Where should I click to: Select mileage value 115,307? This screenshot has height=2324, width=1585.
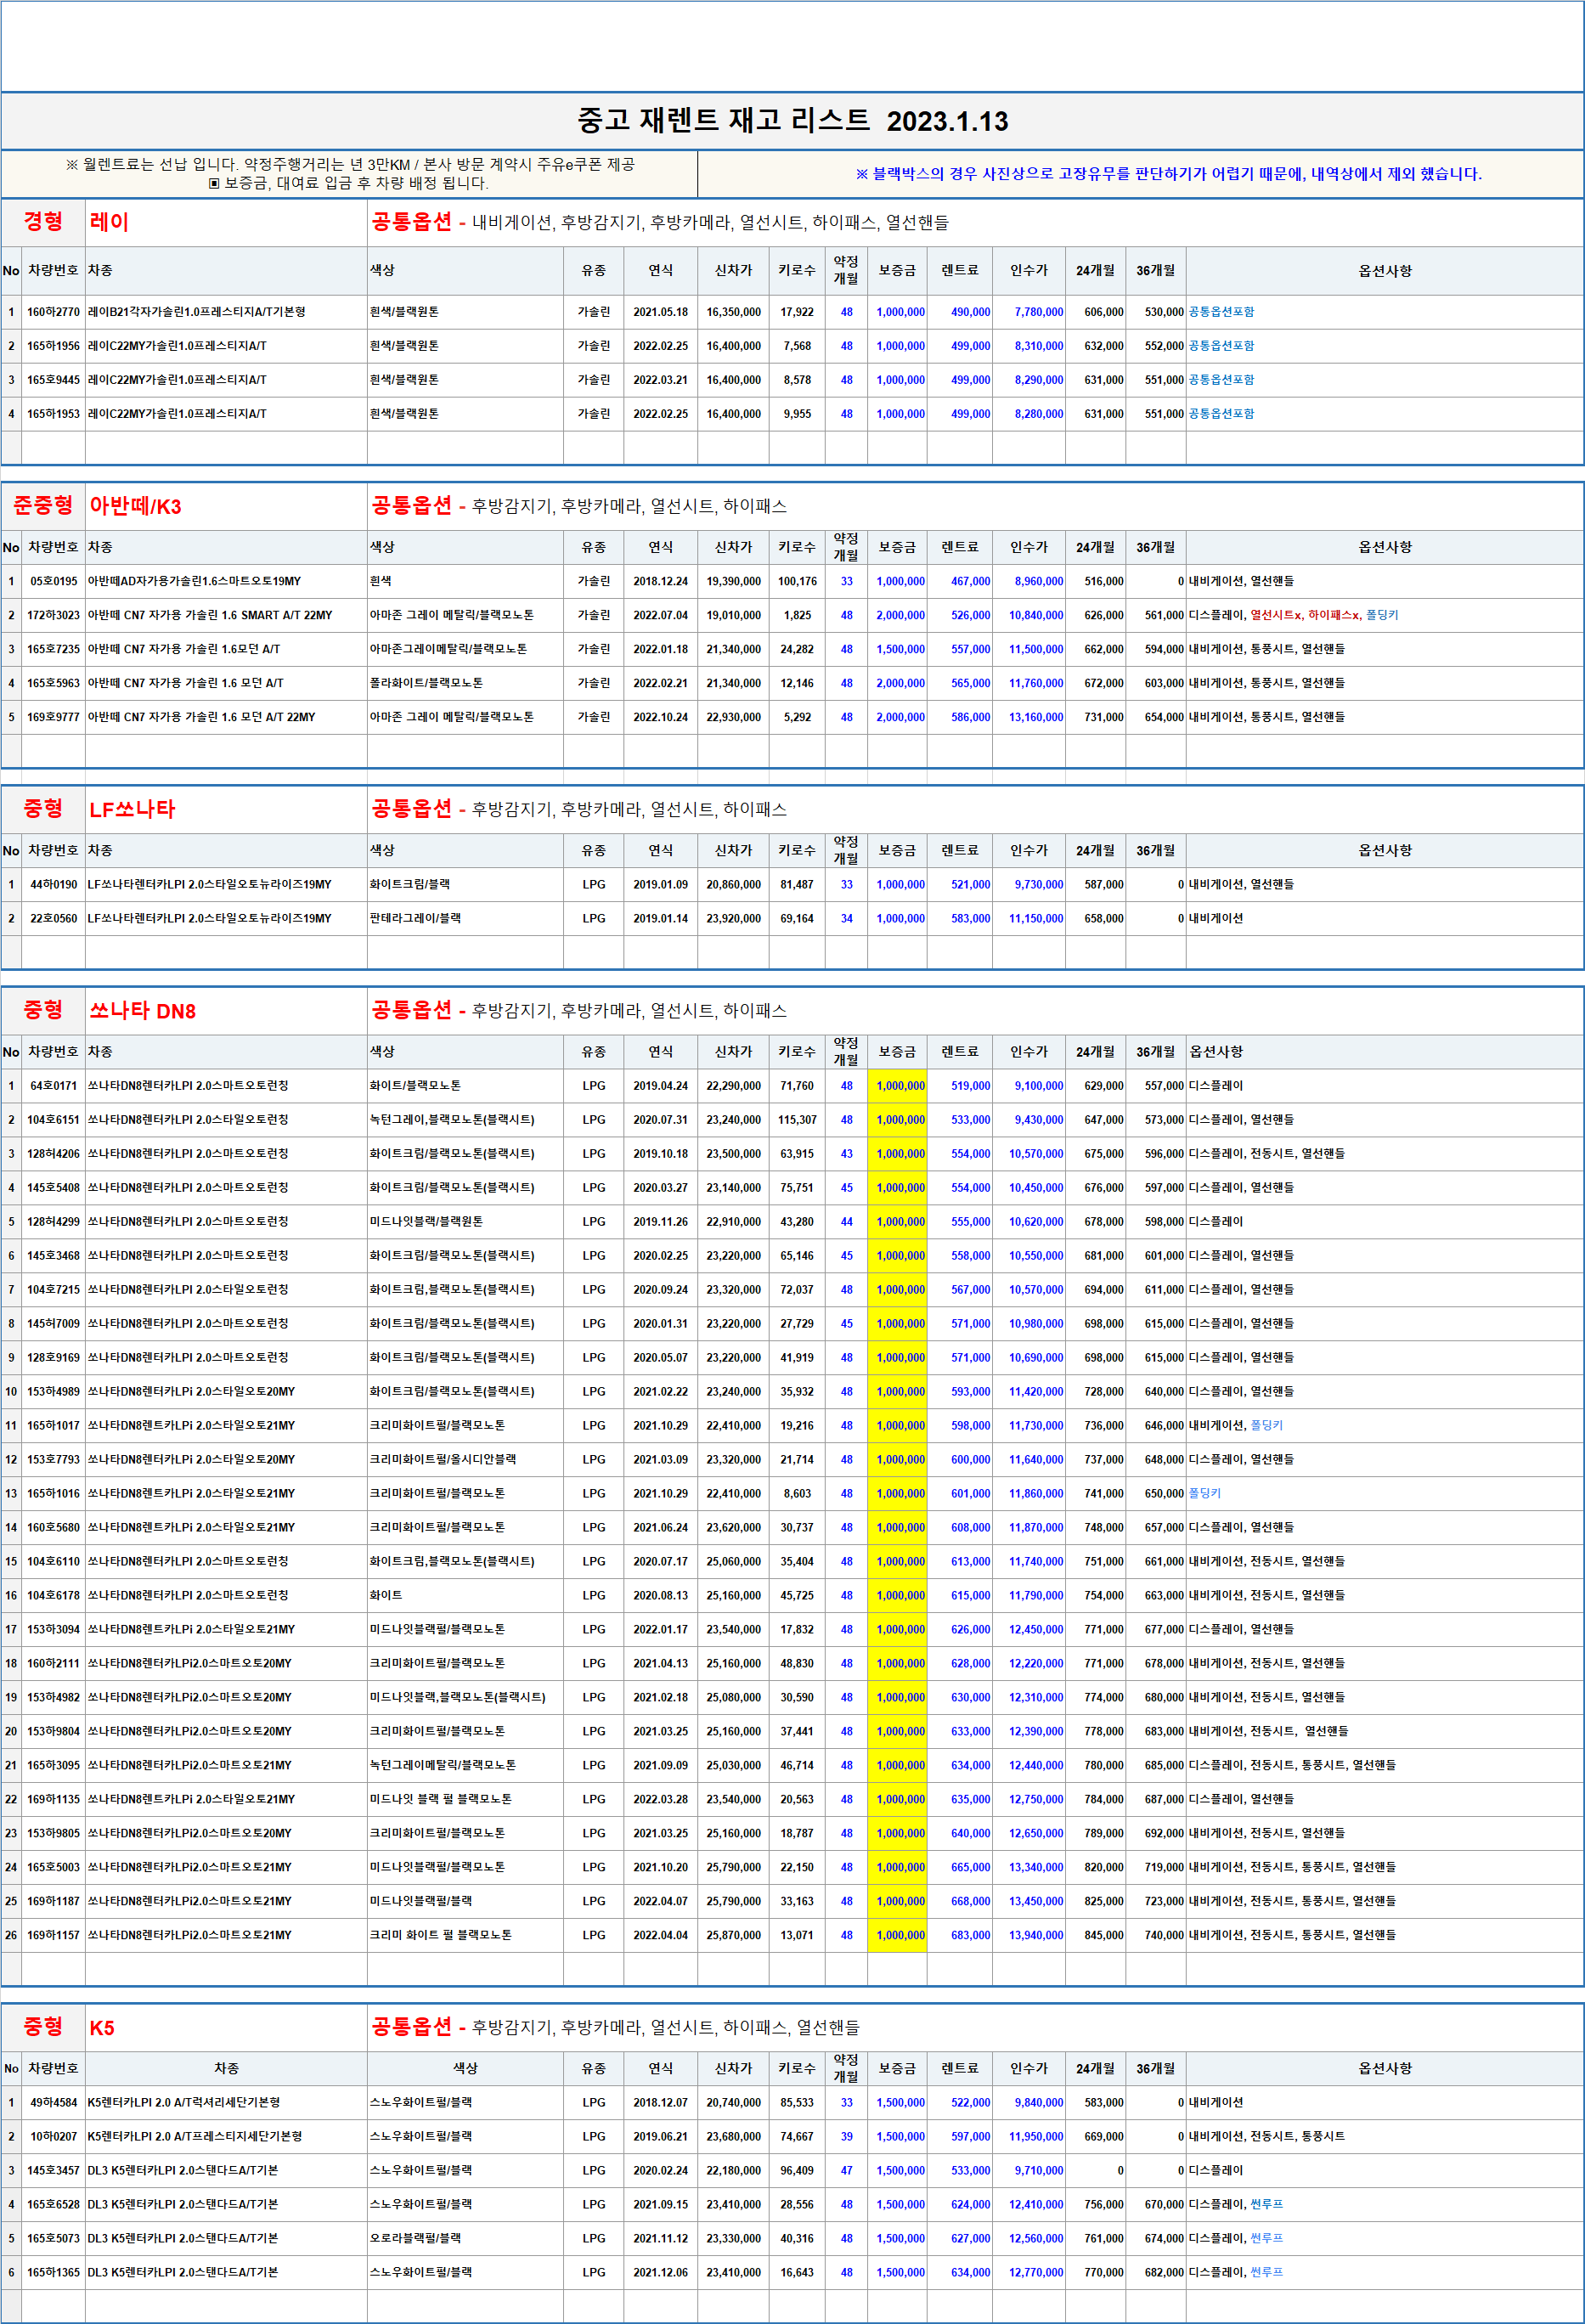click(x=797, y=1120)
